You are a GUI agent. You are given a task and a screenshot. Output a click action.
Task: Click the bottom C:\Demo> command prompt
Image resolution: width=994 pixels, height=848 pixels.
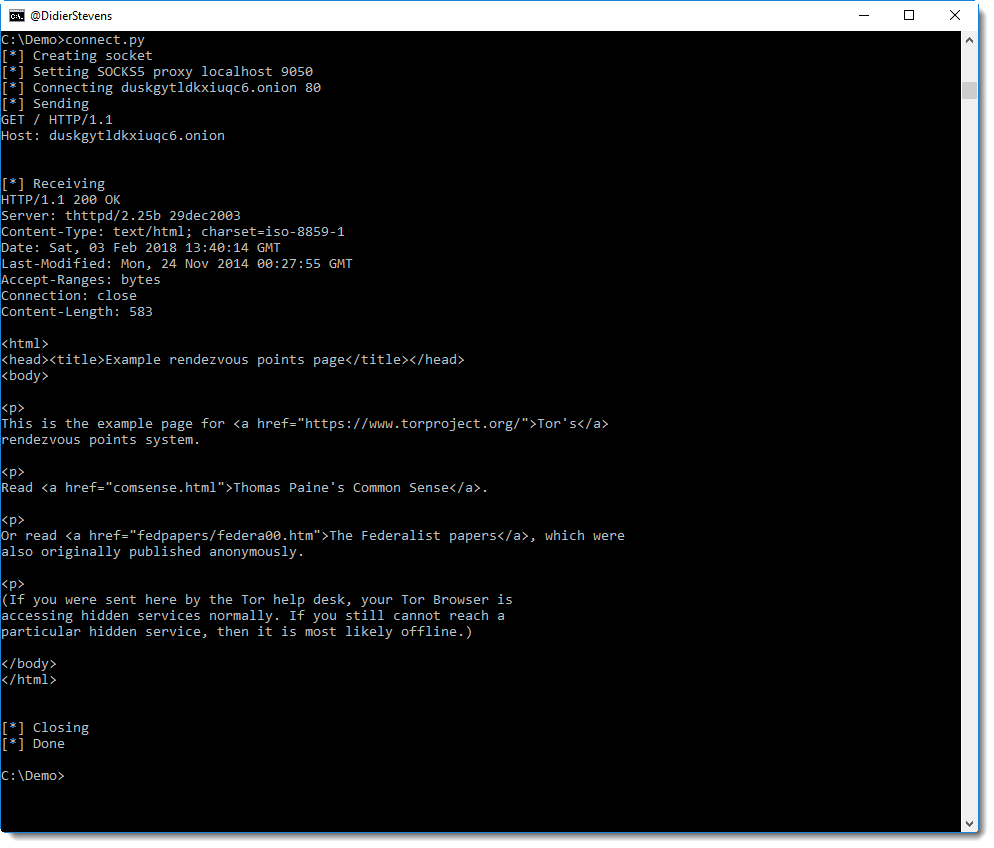pyautogui.click(x=33, y=776)
